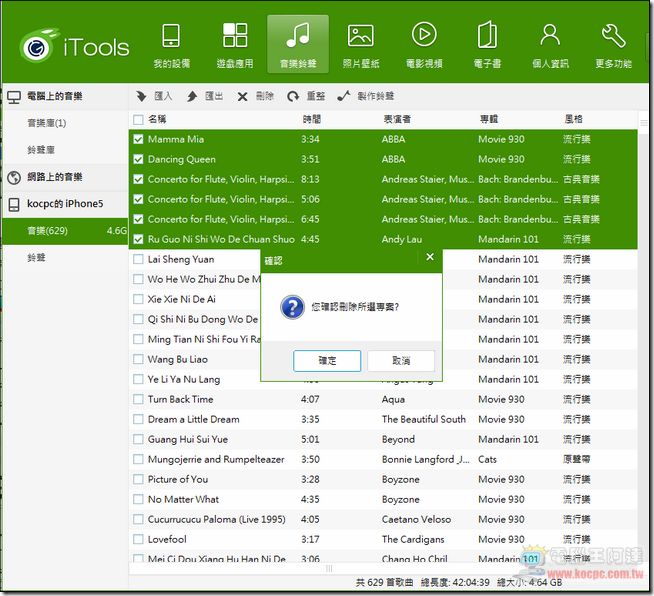Check the Lovefool checkbox
This screenshot has height=596, width=654.
138,540
